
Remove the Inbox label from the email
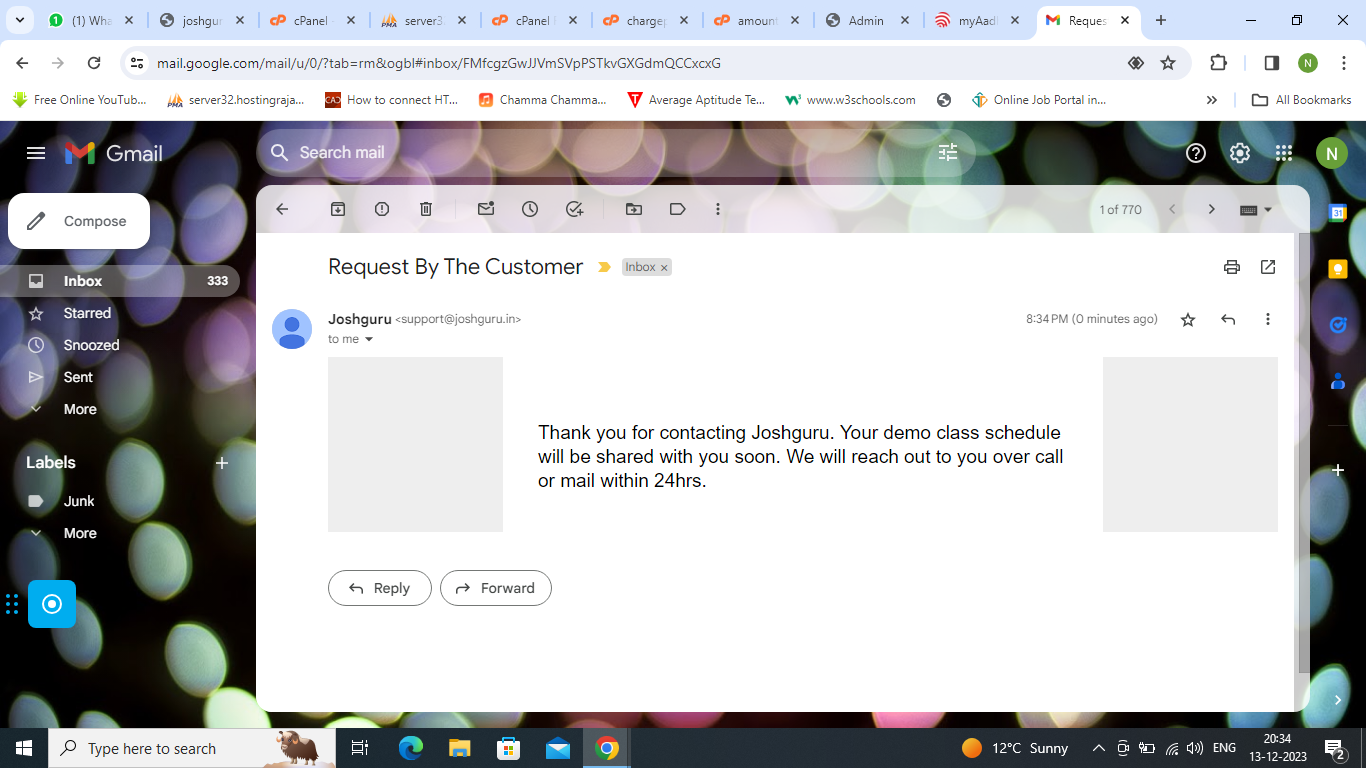click(x=664, y=268)
